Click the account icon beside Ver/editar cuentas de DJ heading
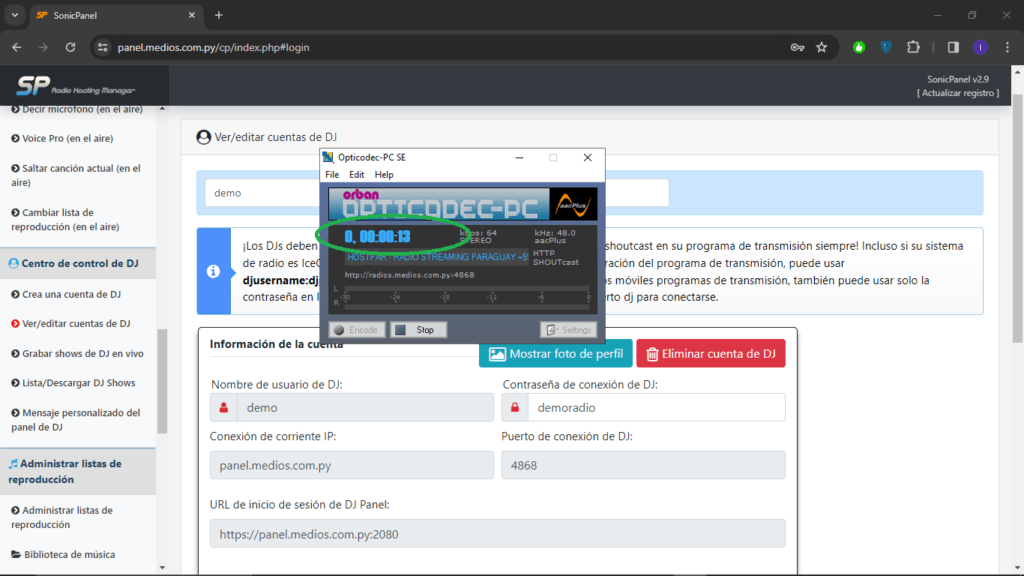The width and height of the screenshot is (1024, 576). click(x=204, y=137)
